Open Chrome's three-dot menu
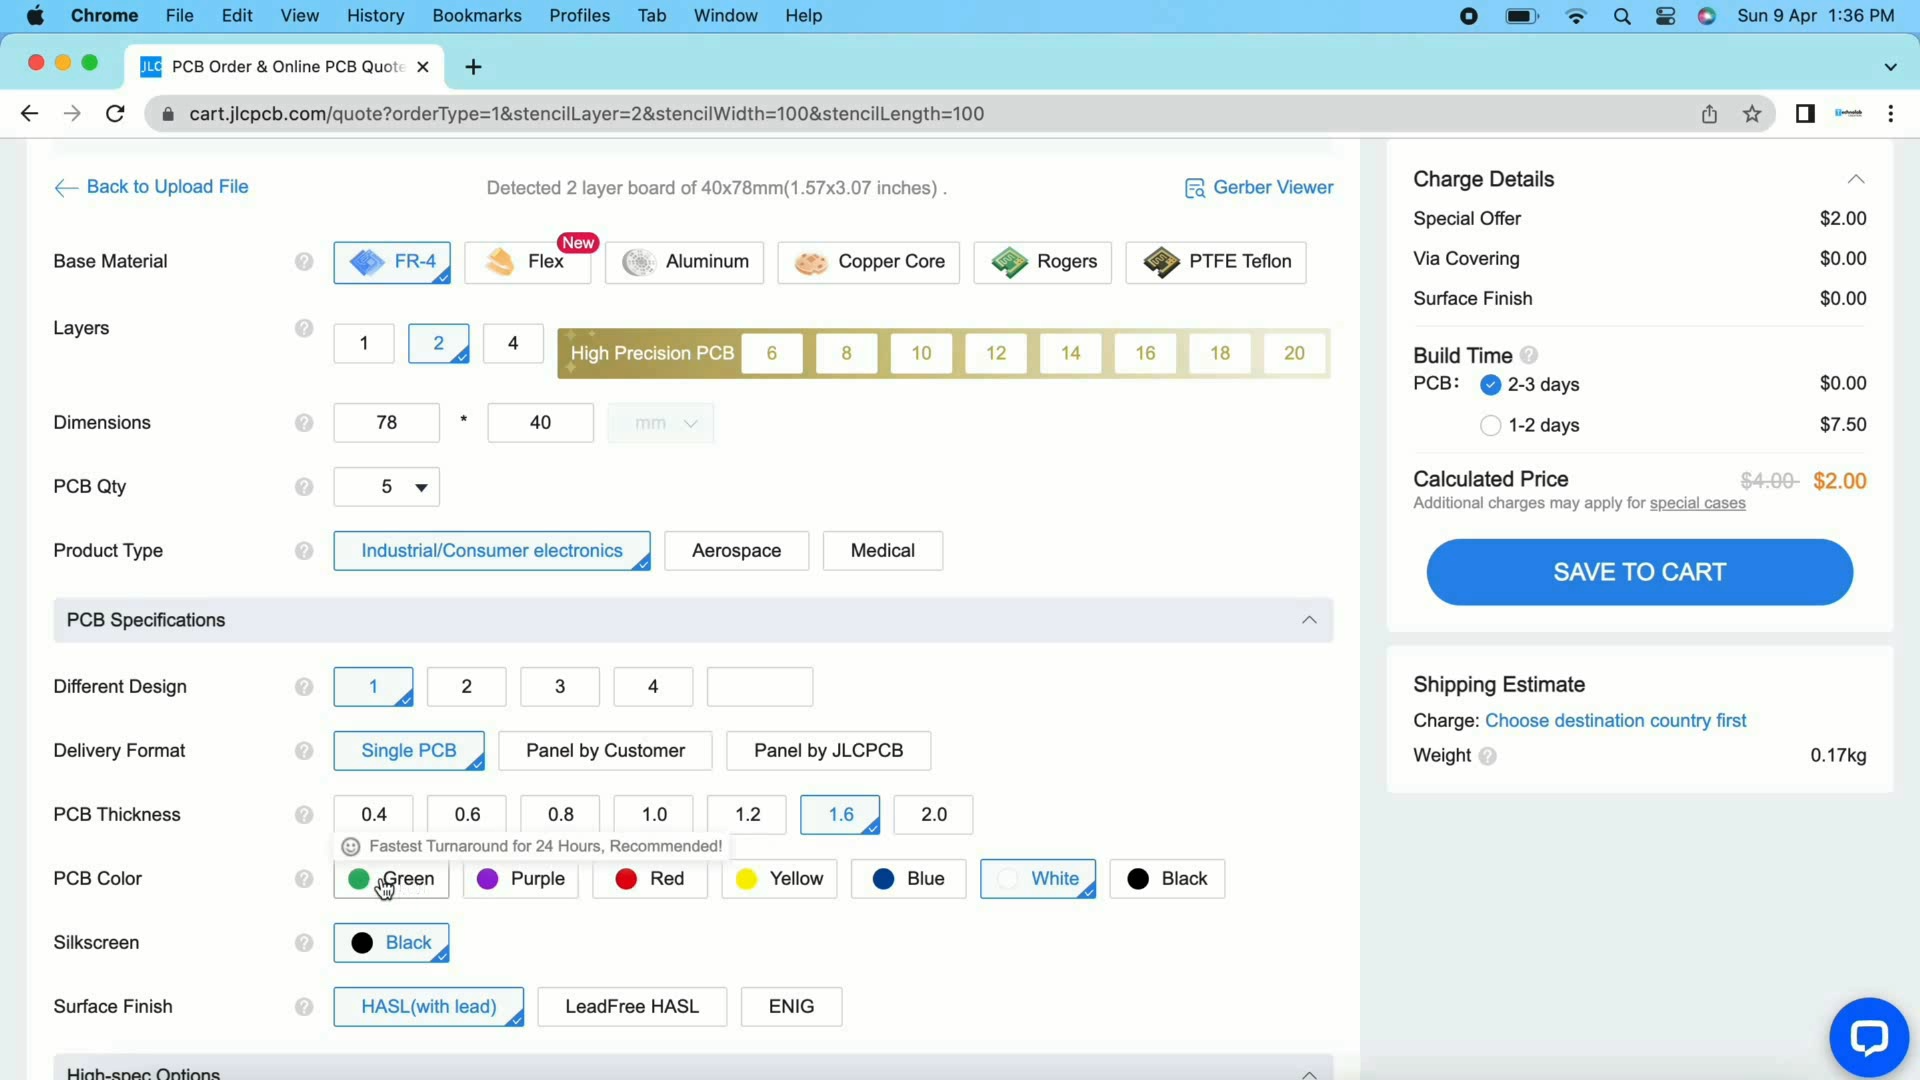 click(x=1890, y=114)
